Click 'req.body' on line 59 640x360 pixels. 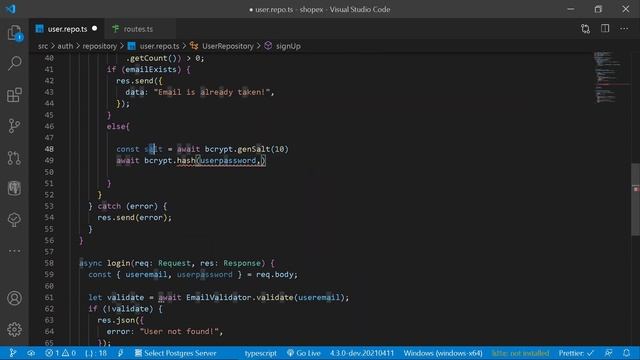[x=276, y=274]
